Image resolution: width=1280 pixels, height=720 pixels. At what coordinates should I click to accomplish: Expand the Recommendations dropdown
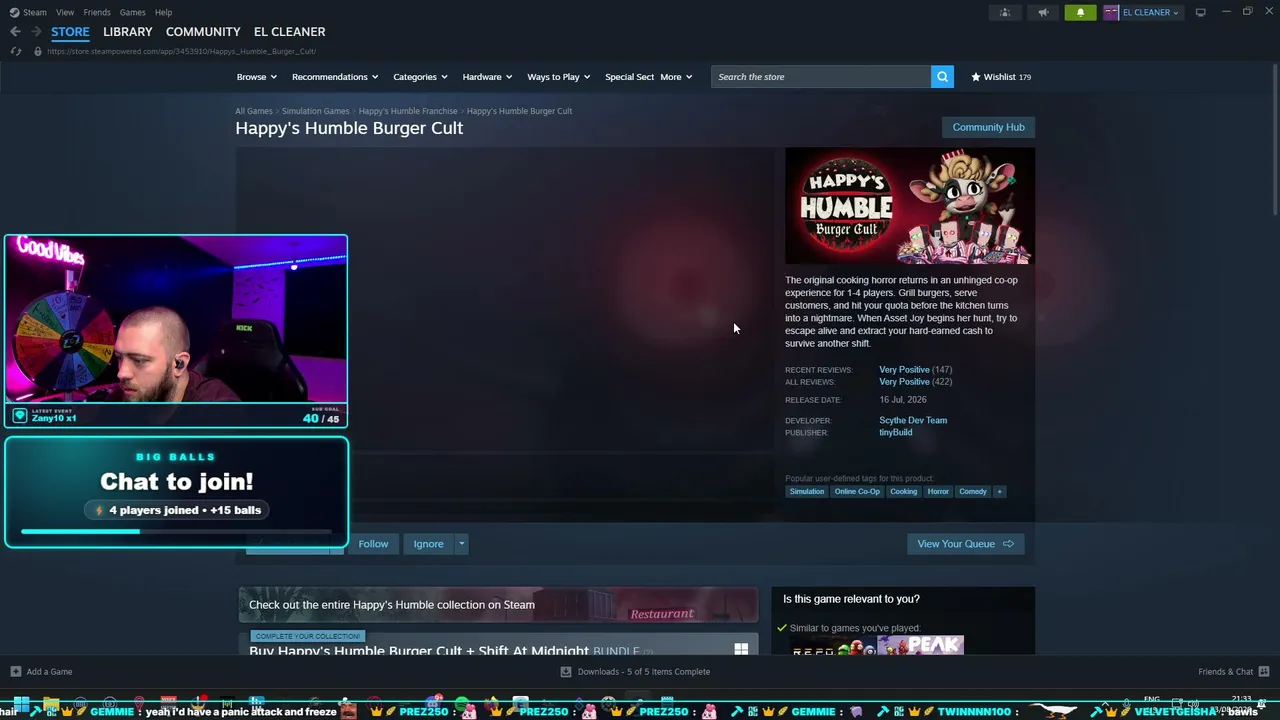[x=335, y=77]
